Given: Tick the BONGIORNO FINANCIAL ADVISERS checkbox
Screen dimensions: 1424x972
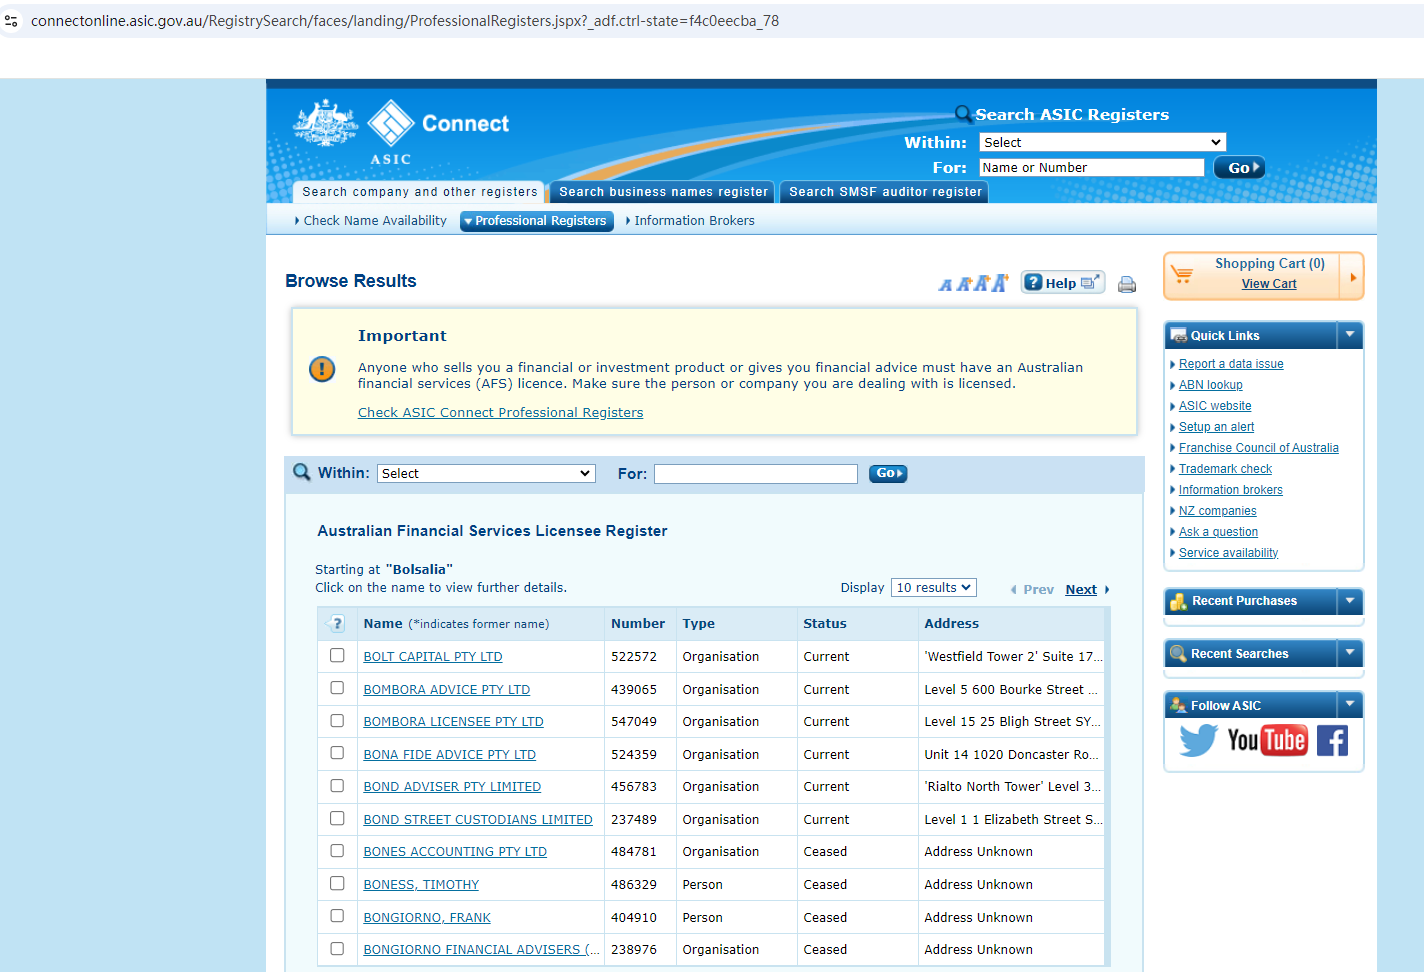Looking at the screenshot, I should (337, 949).
